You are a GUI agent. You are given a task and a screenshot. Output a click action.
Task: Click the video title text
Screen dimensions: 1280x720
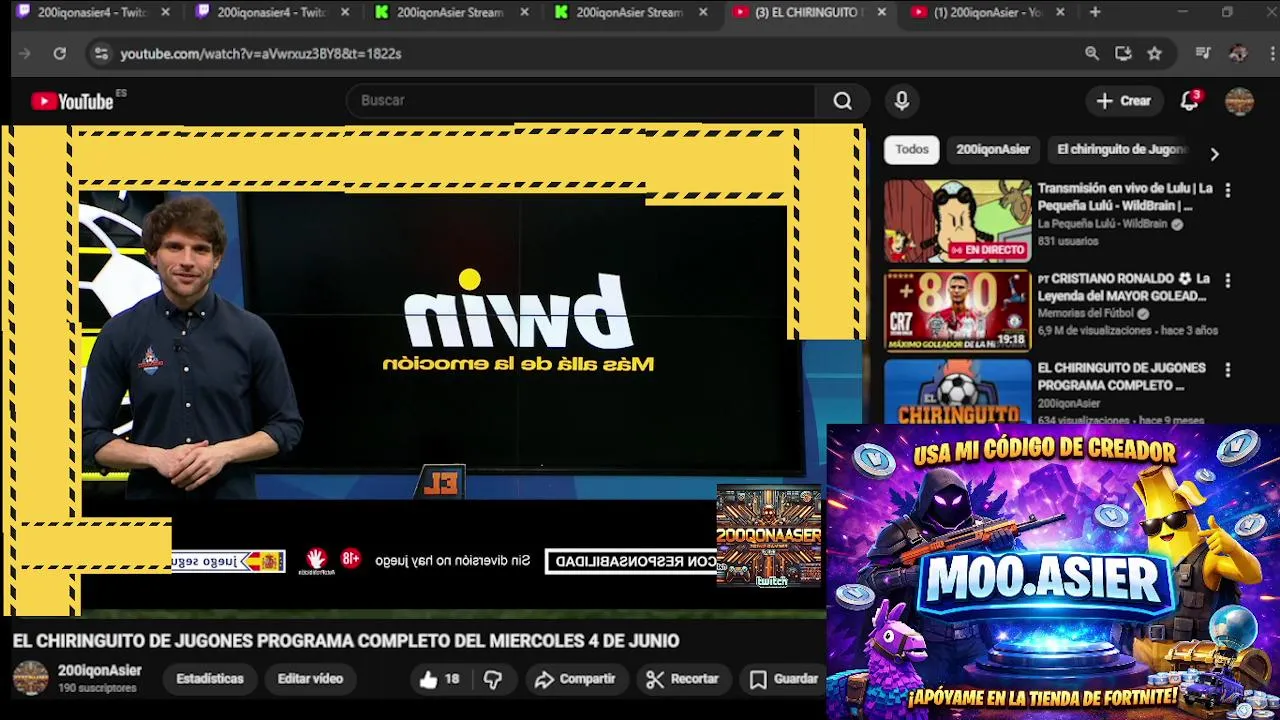[346, 641]
